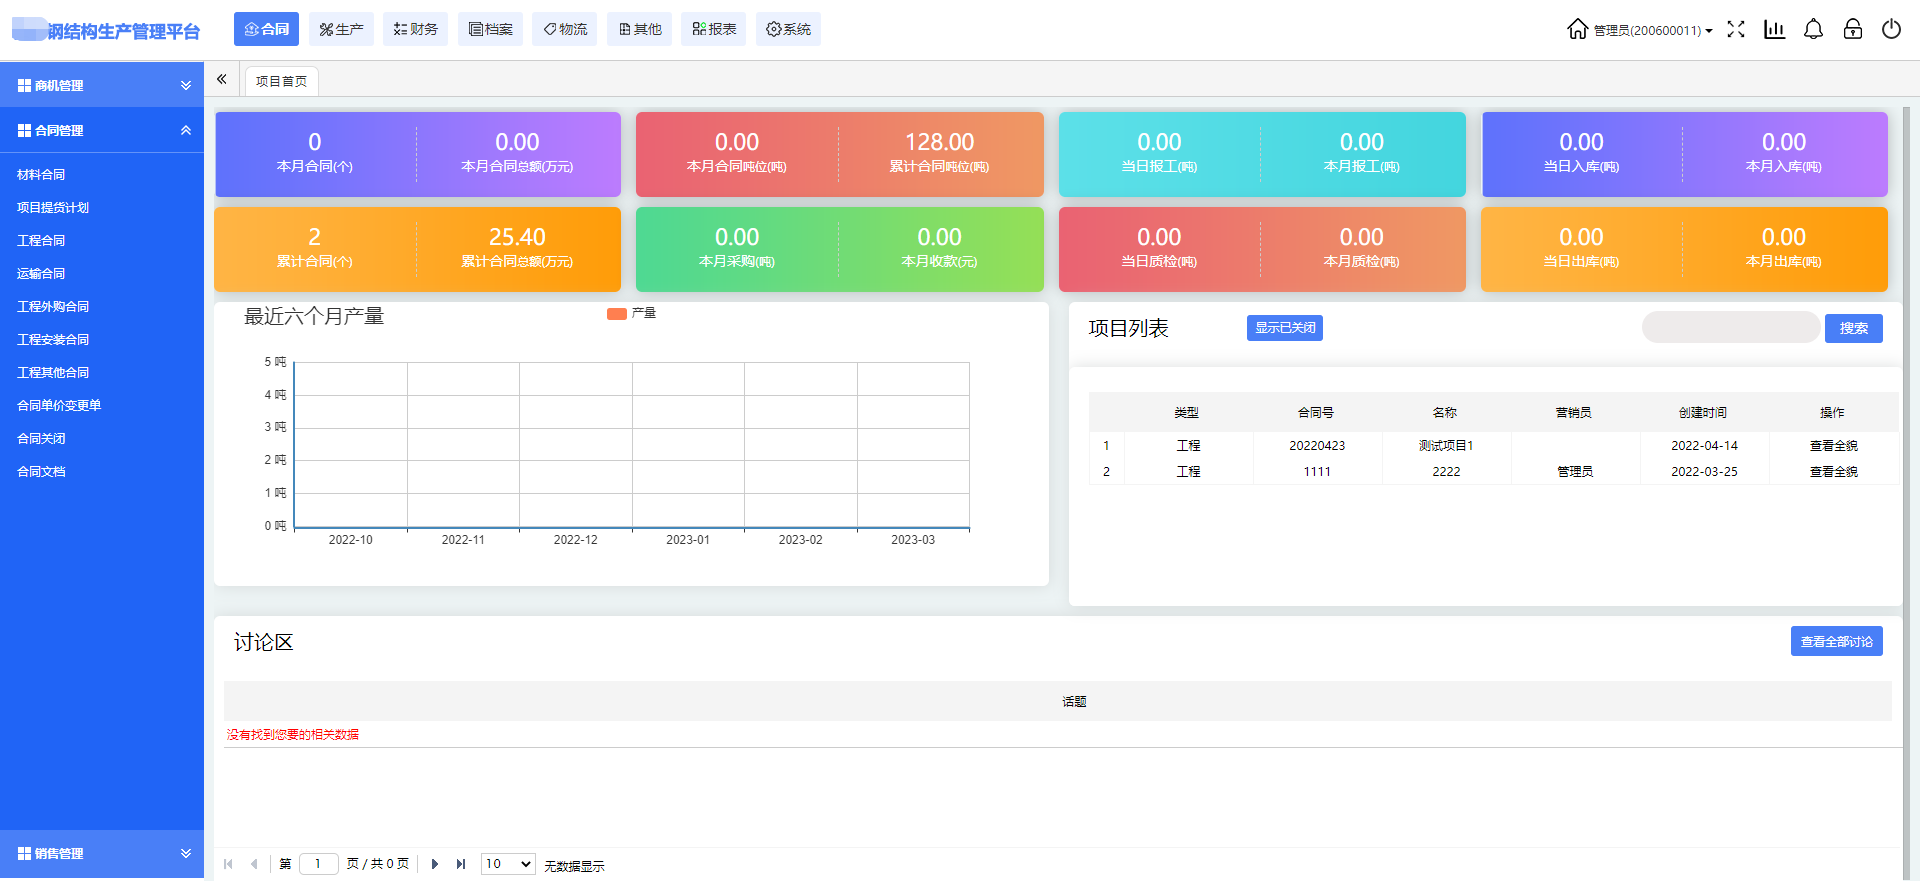Open the 档案 top menu
This screenshot has height=881, width=1920.
[490, 29]
